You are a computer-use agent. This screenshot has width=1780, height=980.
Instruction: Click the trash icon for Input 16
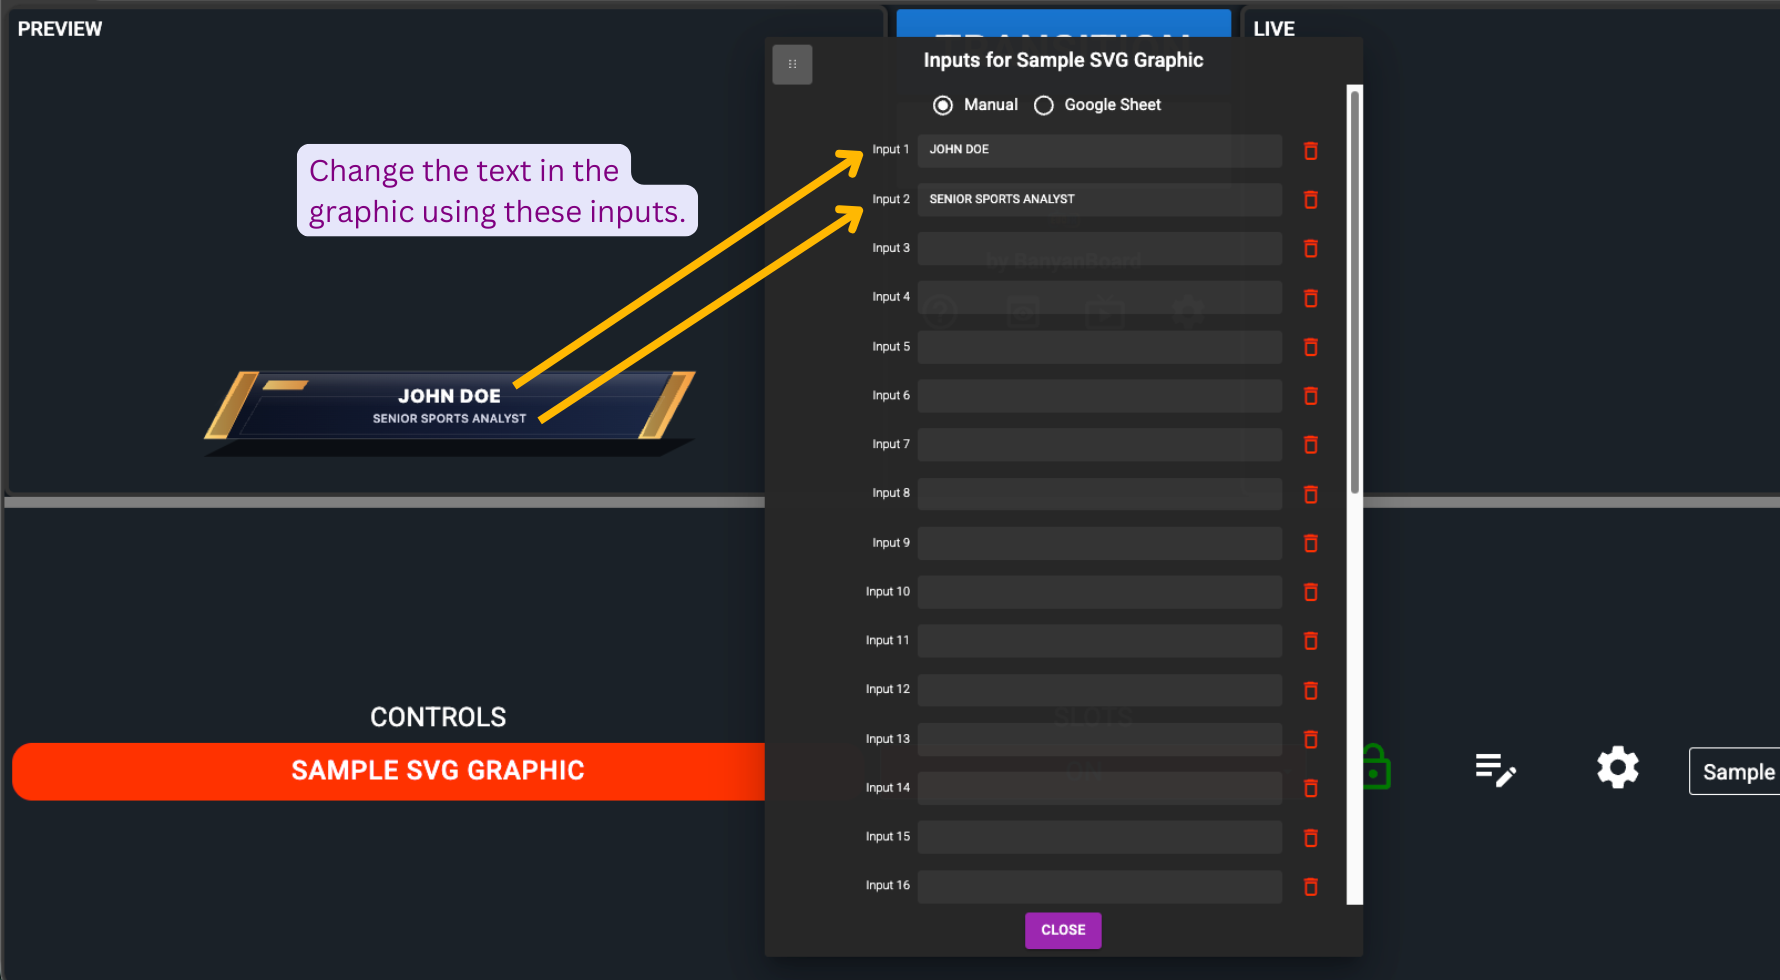1310,887
